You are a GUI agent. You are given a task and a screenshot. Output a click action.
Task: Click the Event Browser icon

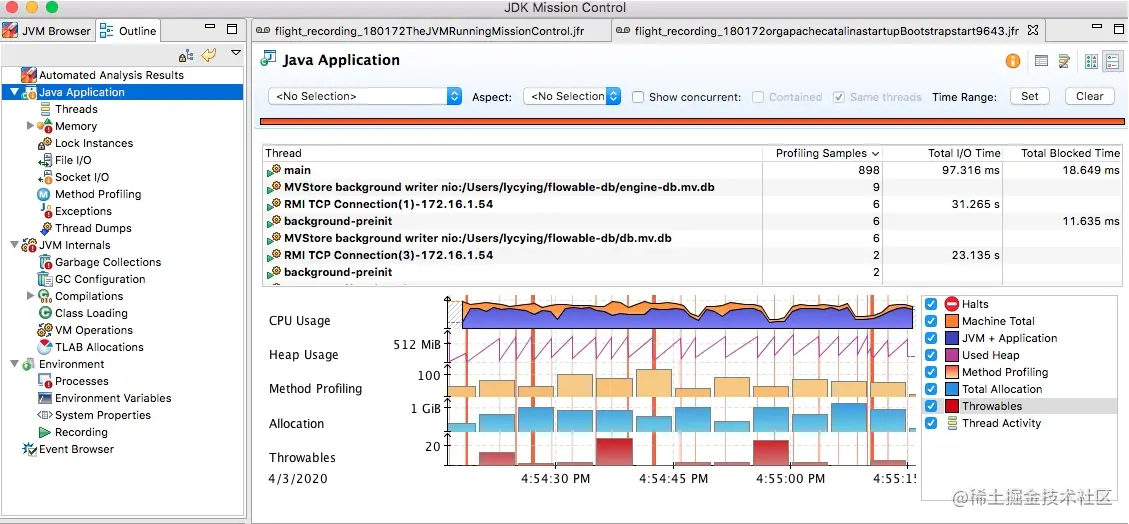(x=29, y=449)
